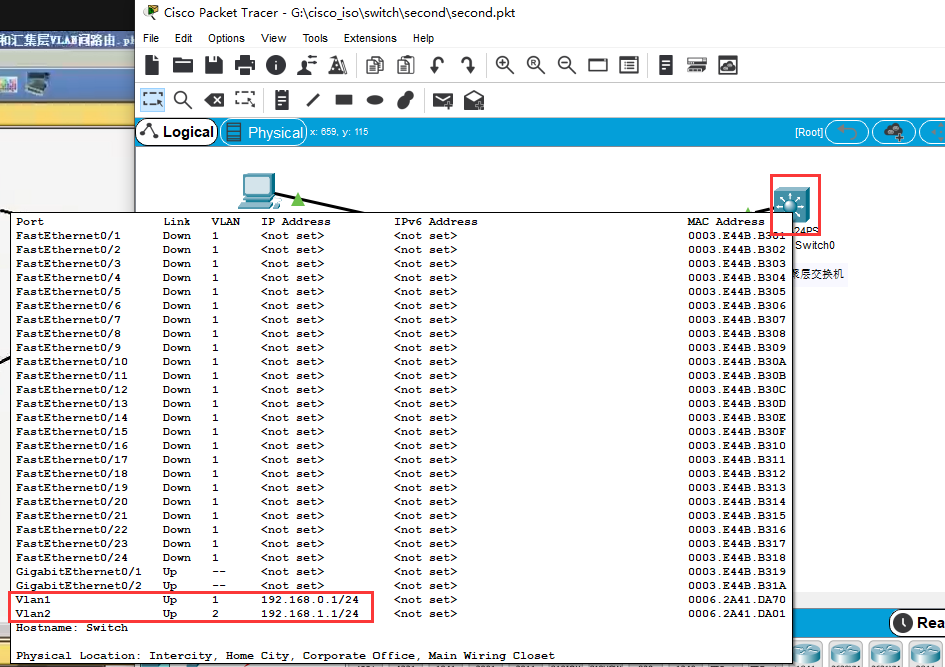Select the marquee Select tool
Image resolution: width=945 pixels, height=667 pixels.
tap(152, 100)
